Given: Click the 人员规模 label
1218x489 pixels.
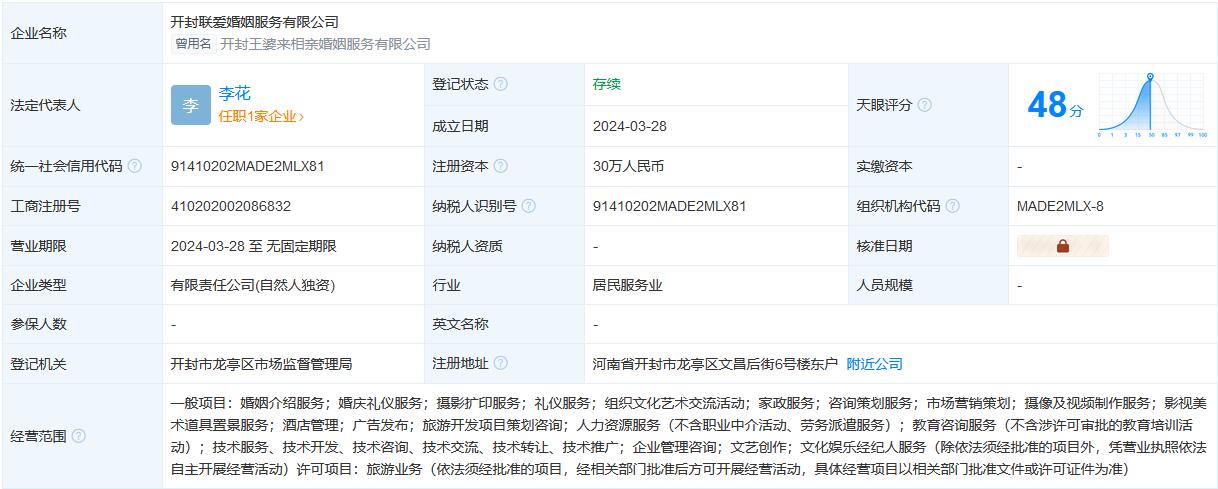Looking at the screenshot, I should click(x=884, y=285).
